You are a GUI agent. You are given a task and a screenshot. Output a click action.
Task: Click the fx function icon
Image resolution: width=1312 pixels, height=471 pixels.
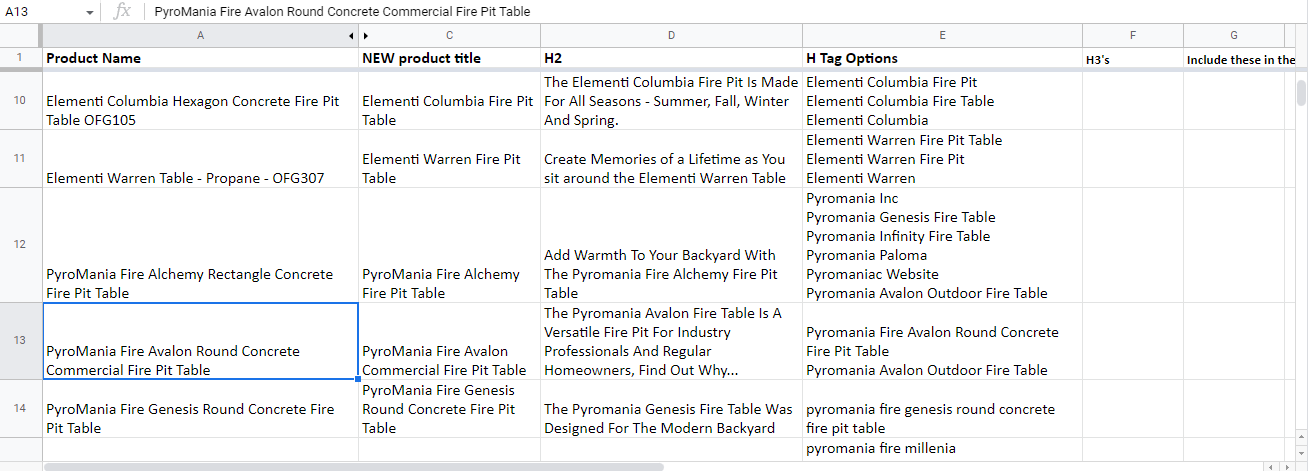(x=122, y=11)
